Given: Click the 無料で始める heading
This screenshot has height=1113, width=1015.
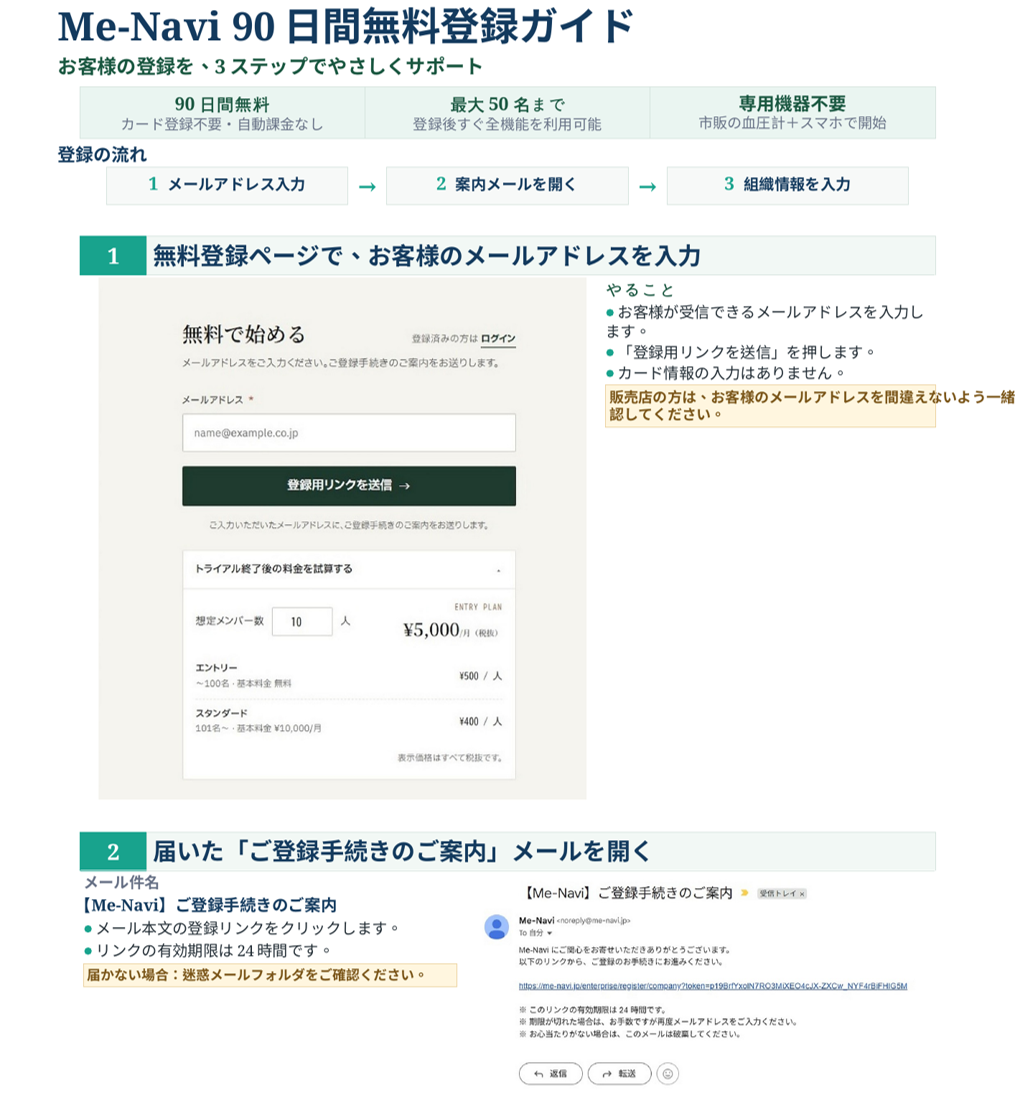Looking at the screenshot, I should point(243,334).
